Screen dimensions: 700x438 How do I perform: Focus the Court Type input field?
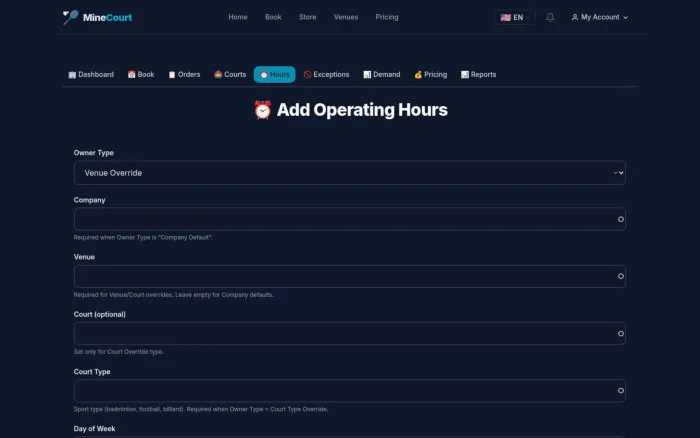tap(350, 391)
